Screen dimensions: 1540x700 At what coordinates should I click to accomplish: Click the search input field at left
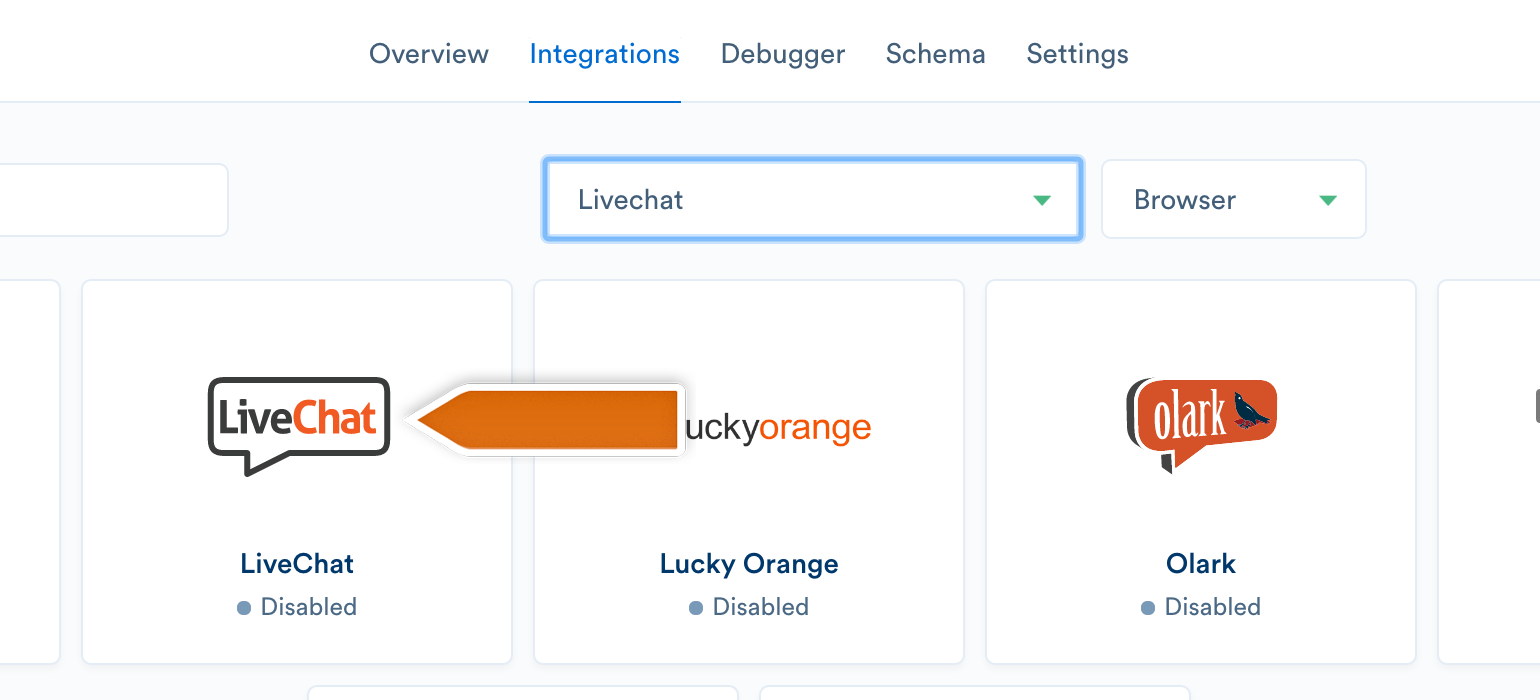coord(112,200)
